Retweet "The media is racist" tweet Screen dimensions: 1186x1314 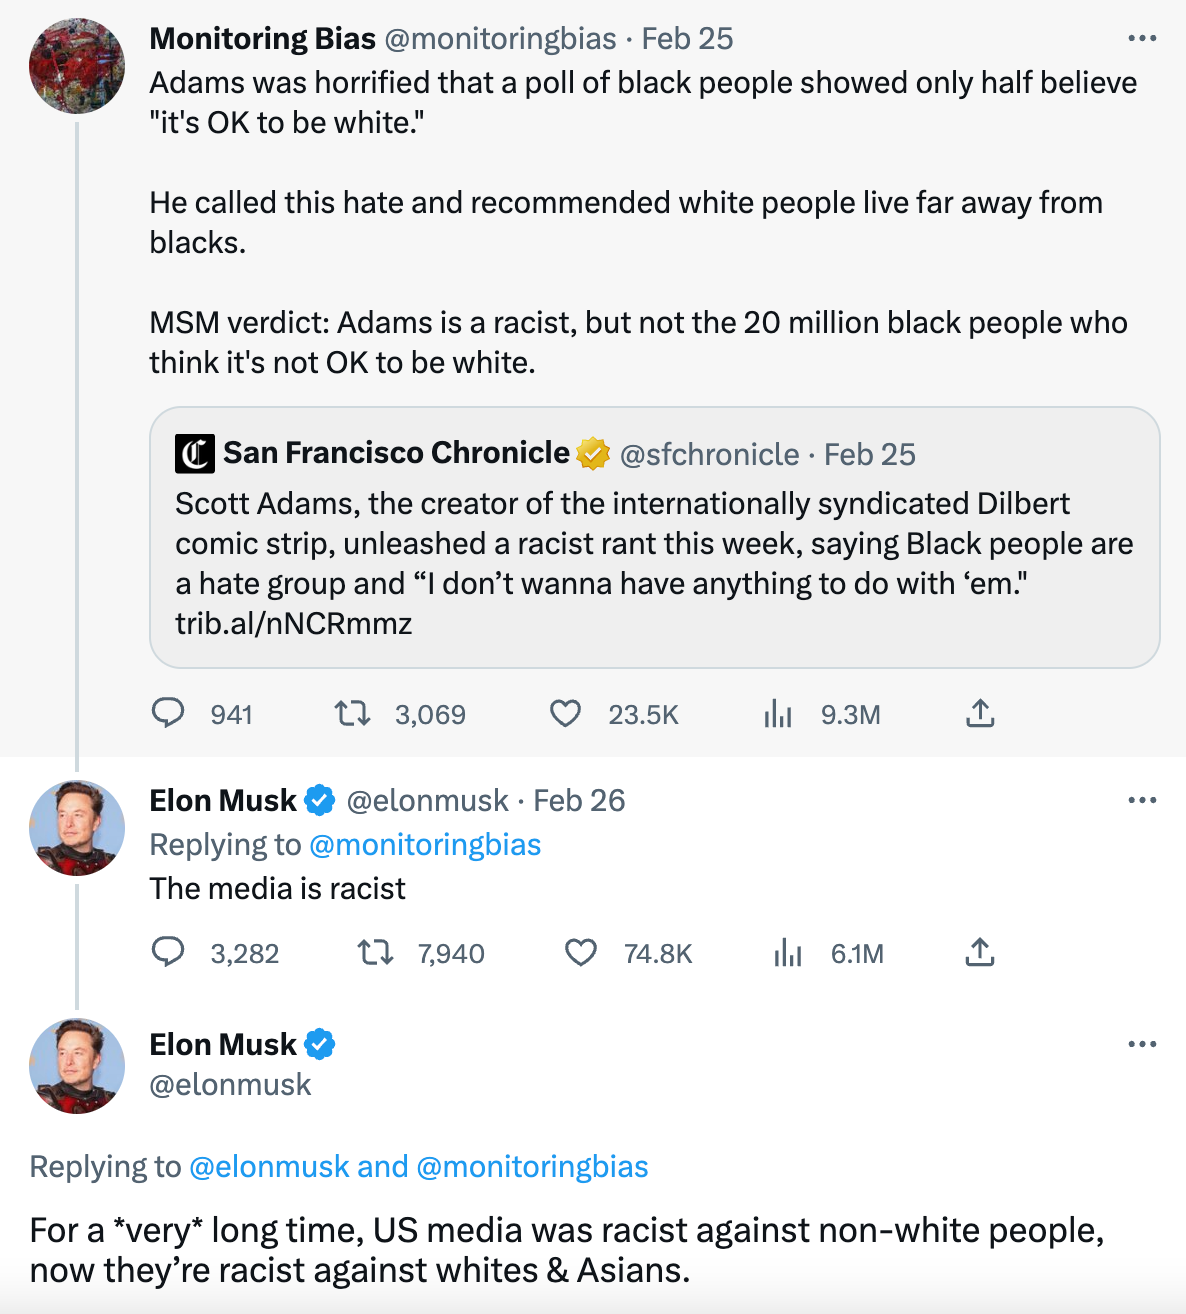tap(376, 952)
